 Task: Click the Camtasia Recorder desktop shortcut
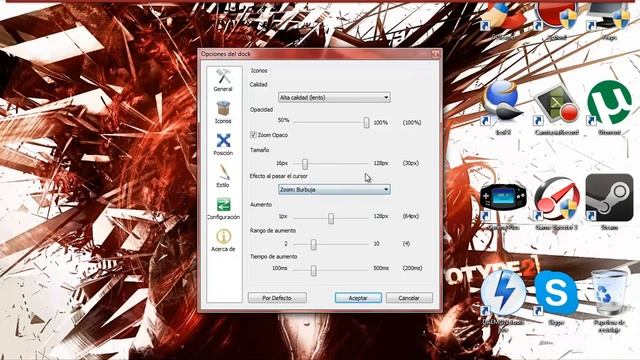click(x=556, y=109)
